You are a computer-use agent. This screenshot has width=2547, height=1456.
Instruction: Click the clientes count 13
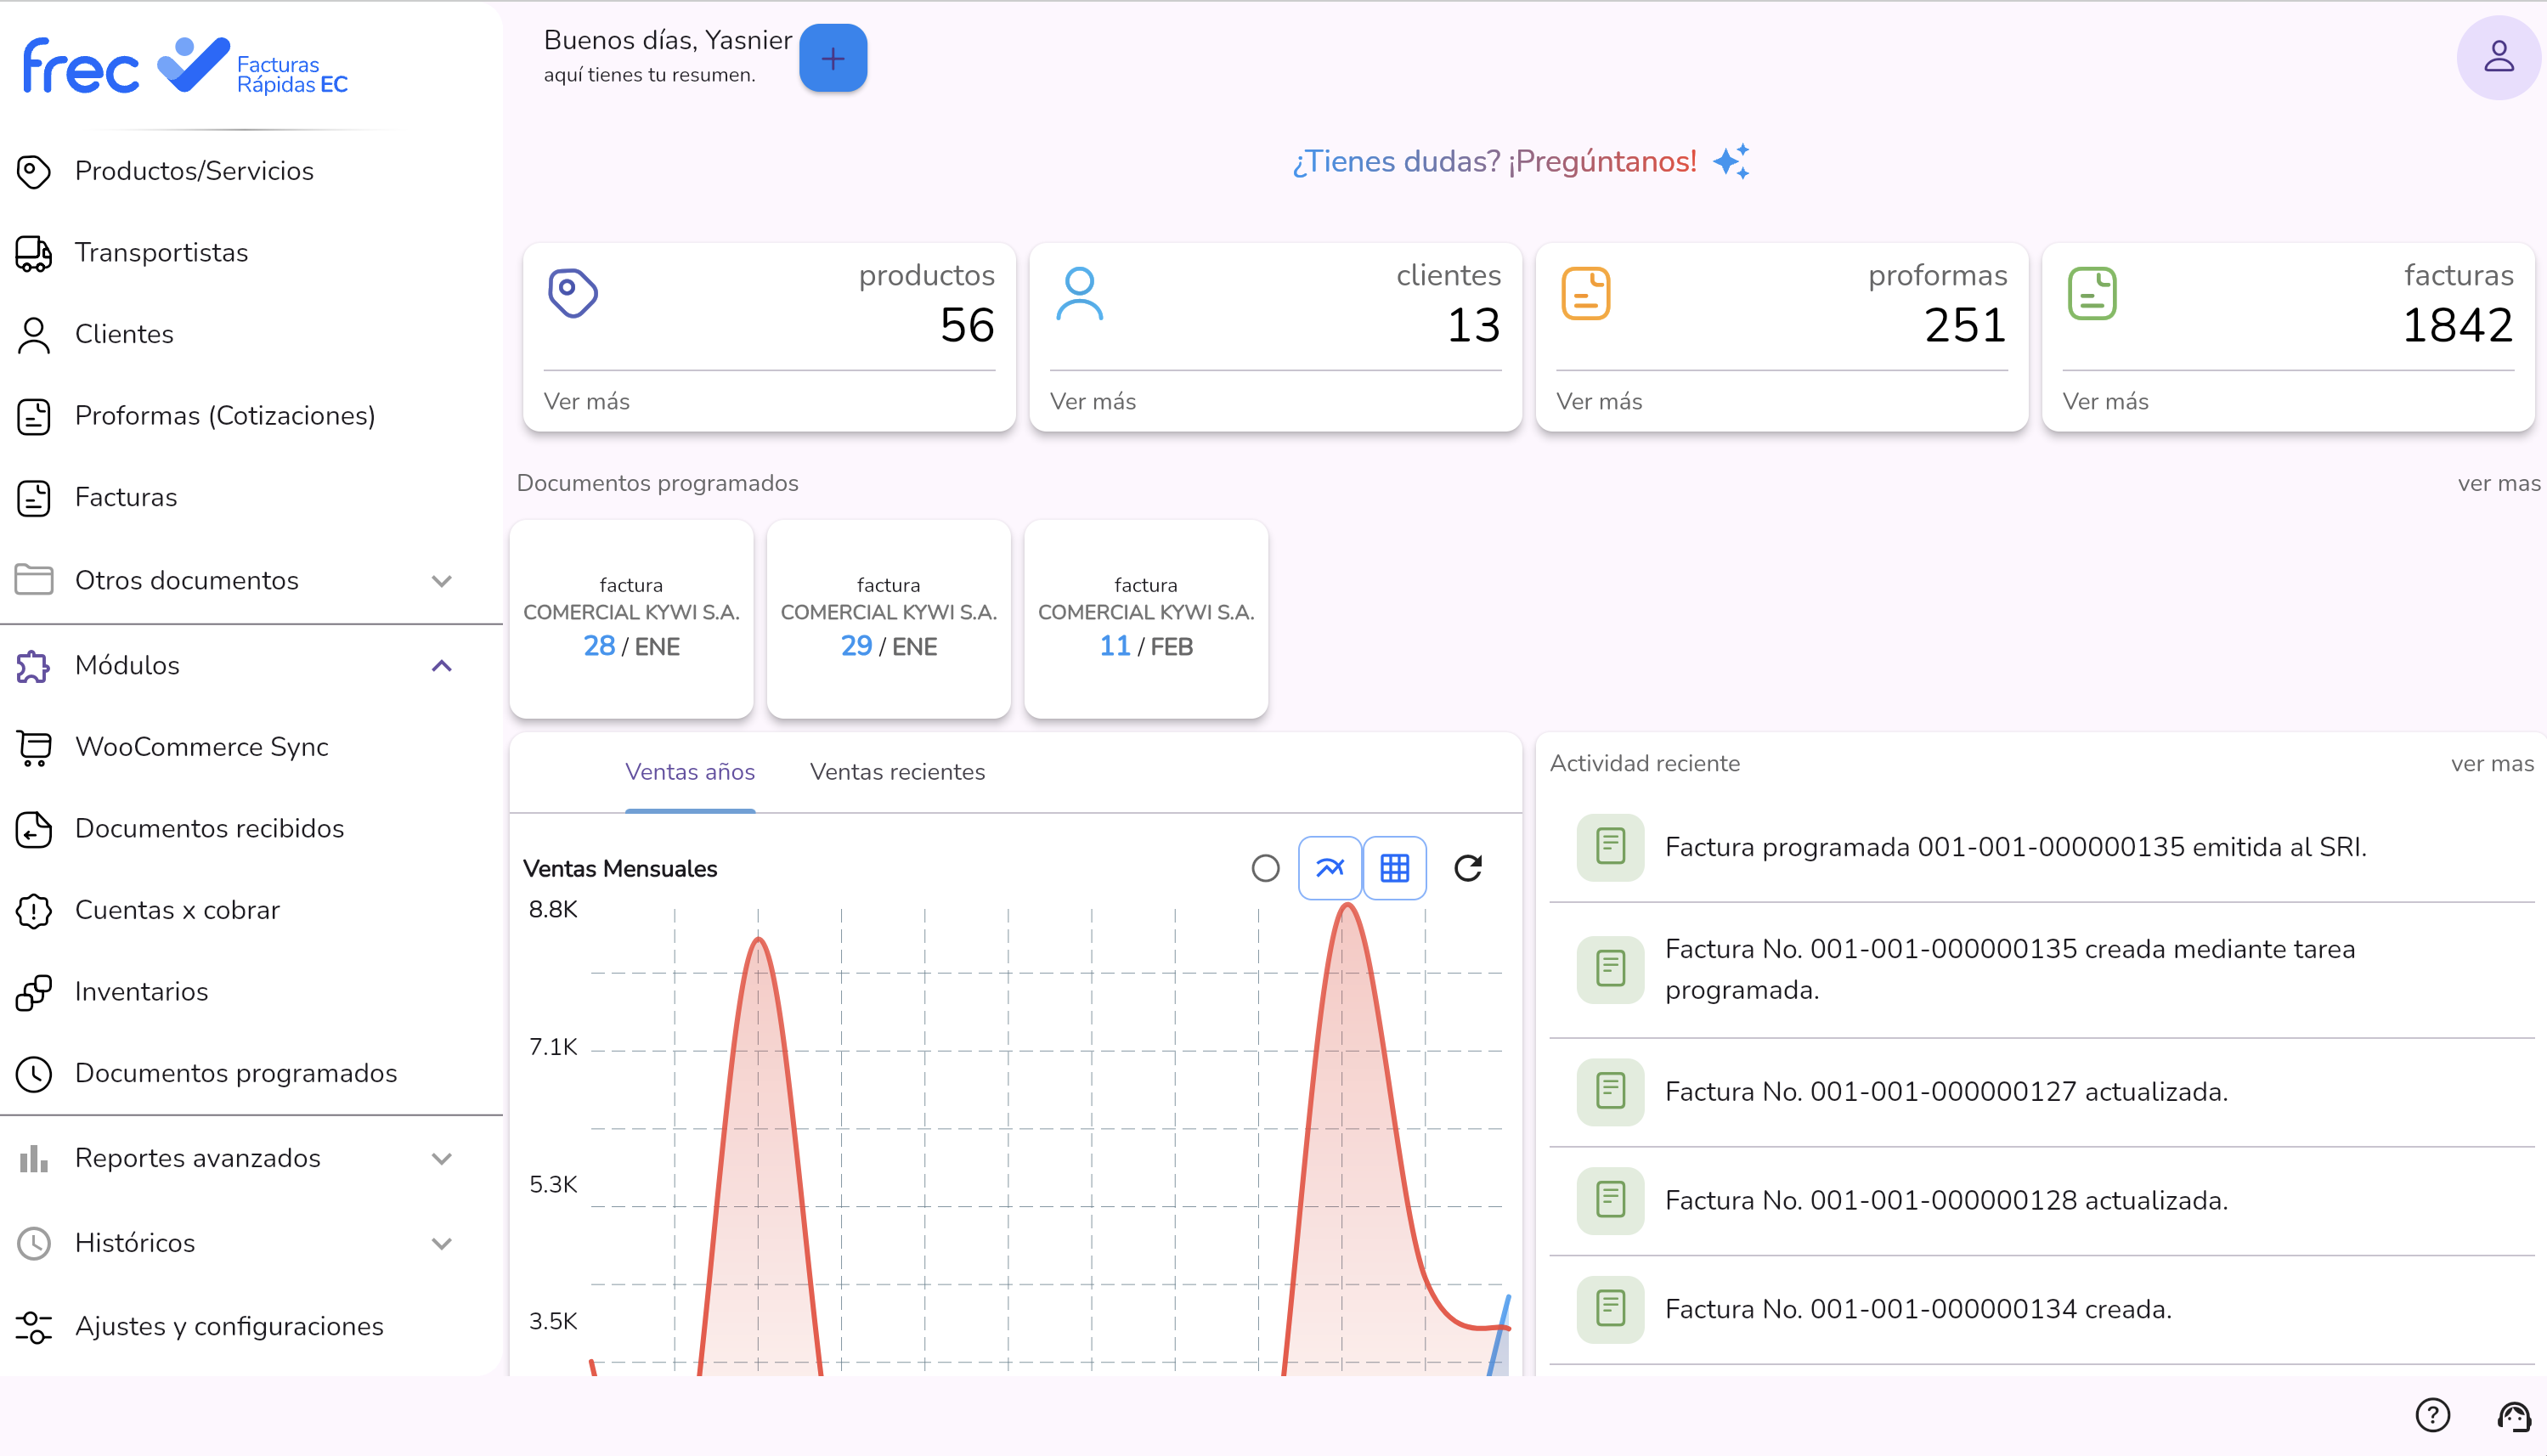pyautogui.click(x=1473, y=326)
